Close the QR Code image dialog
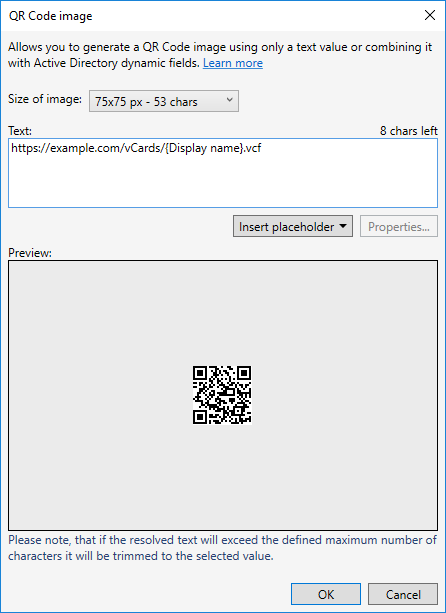The image size is (446, 613). (430, 16)
